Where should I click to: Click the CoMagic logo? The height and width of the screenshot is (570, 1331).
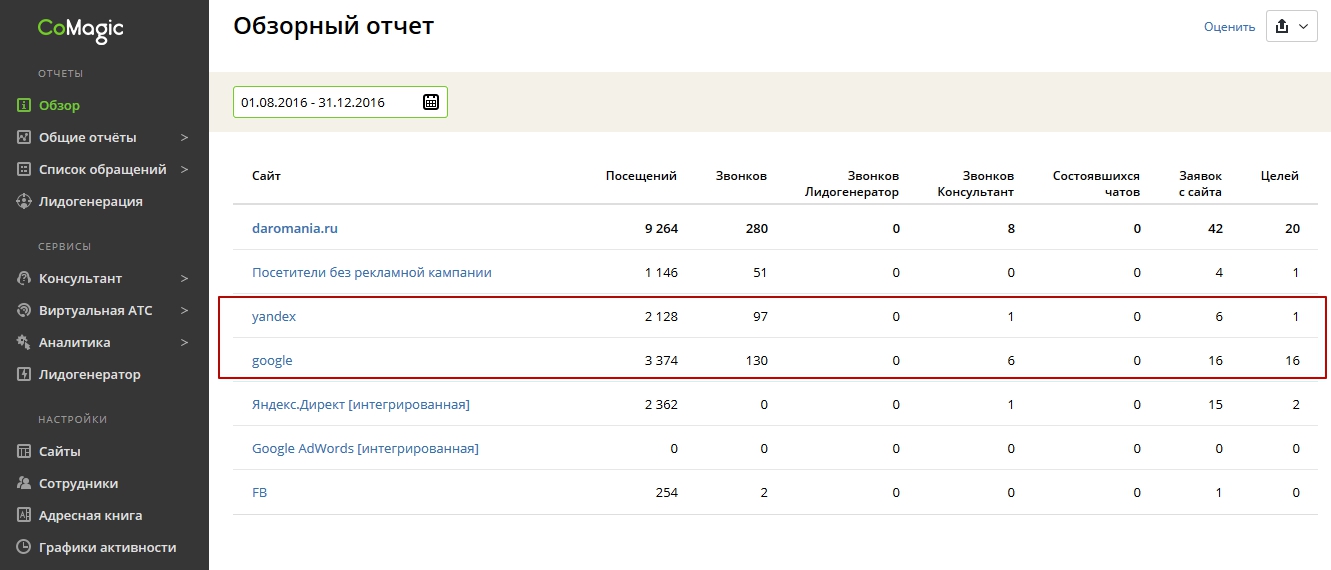point(81,29)
